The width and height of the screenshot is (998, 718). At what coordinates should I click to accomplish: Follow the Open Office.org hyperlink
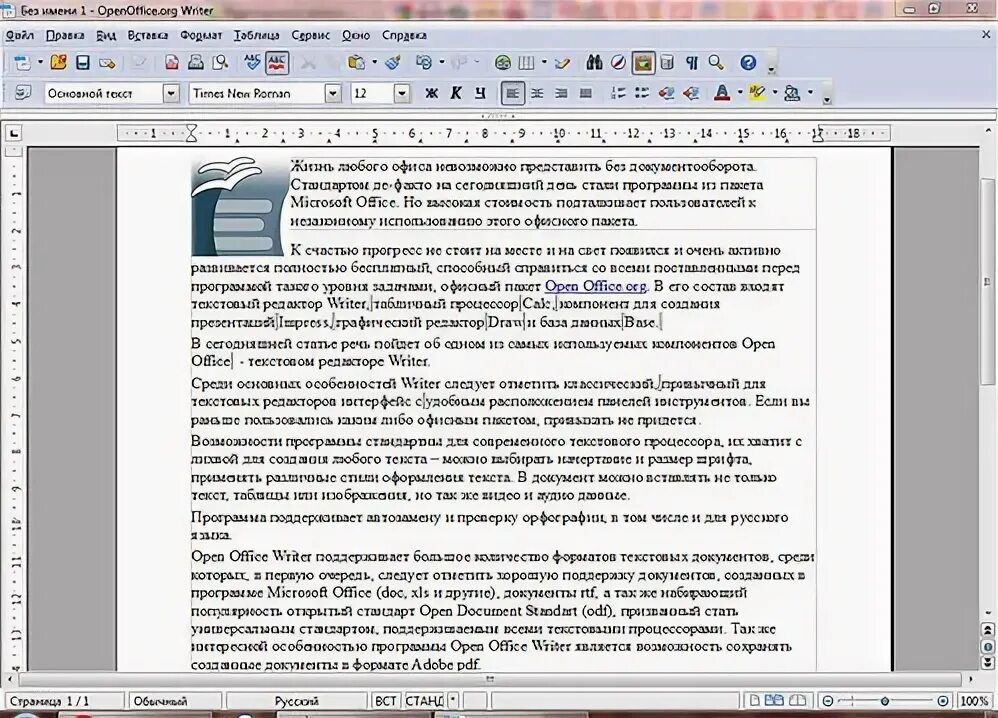[595, 286]
